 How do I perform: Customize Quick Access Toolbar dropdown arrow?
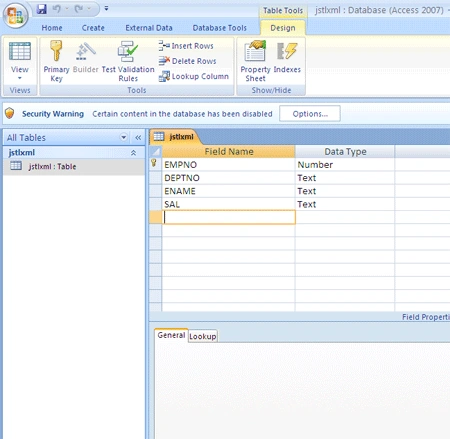pyautogui.click(x=106, y=8)
